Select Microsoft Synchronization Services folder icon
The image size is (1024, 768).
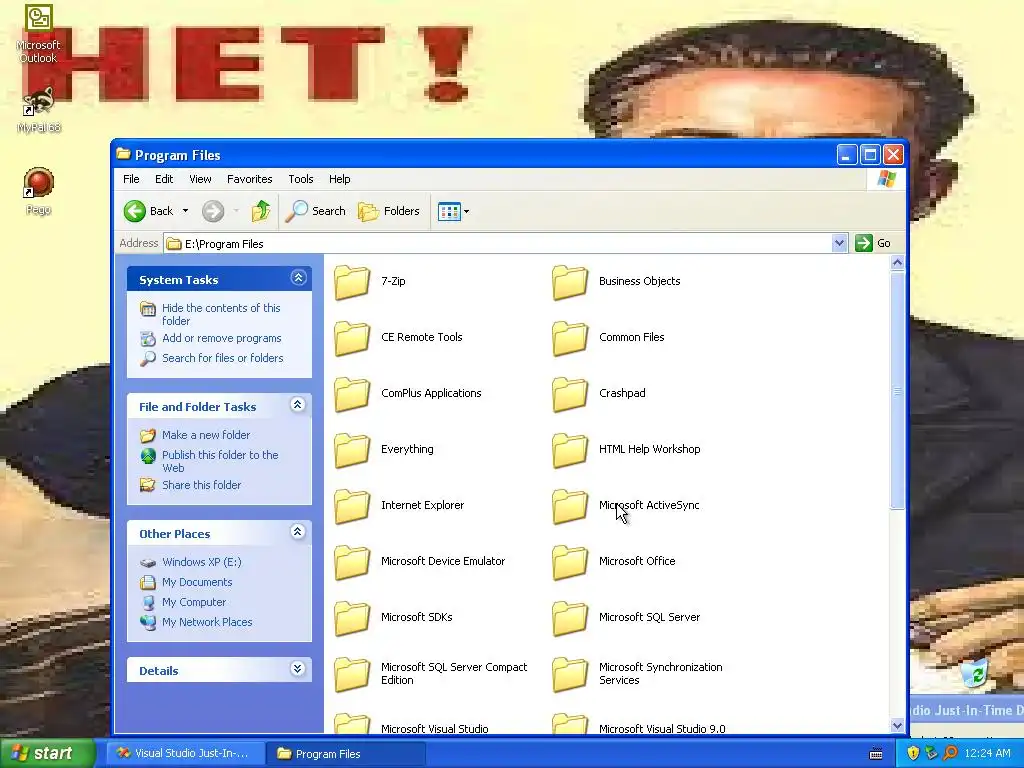pos(570,675)
